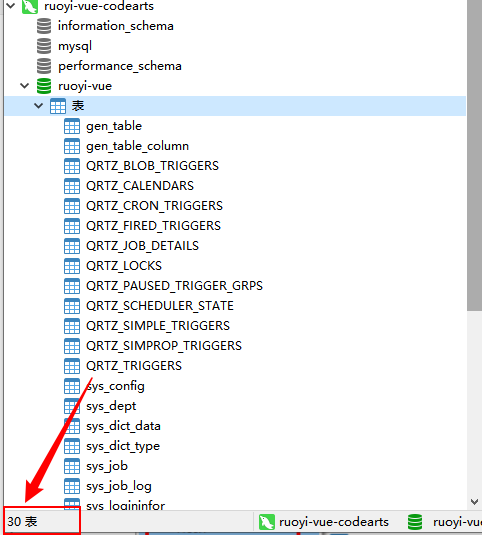482x535 pixels.
Task: Select the sys_dict_type table
Action: click(123, 446)
